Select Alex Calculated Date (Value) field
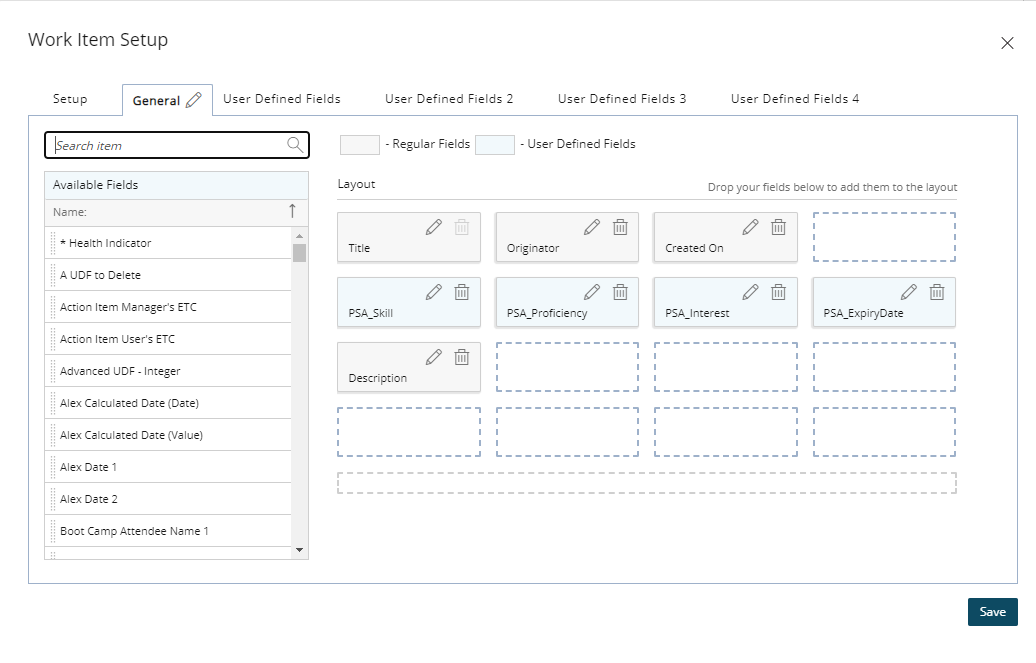 click(168, 436)
